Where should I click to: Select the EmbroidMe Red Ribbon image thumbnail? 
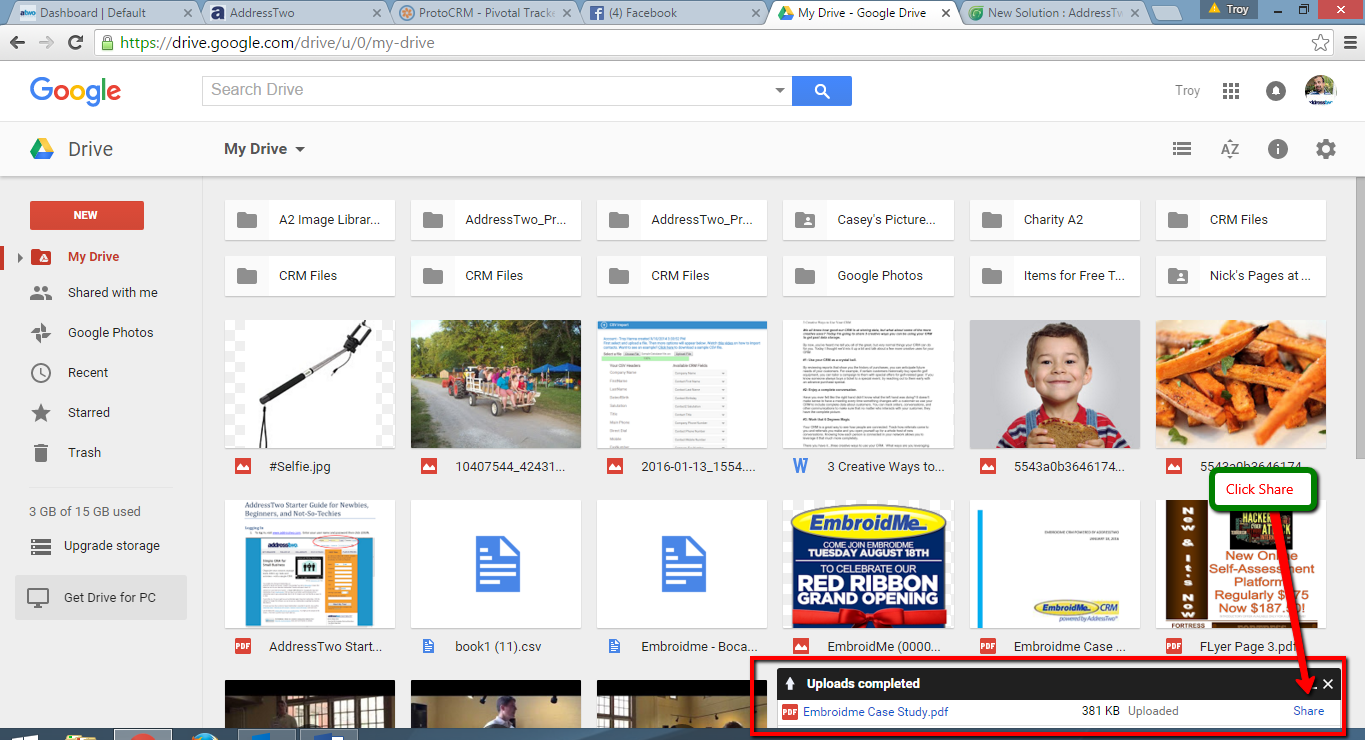coord(868,564)
